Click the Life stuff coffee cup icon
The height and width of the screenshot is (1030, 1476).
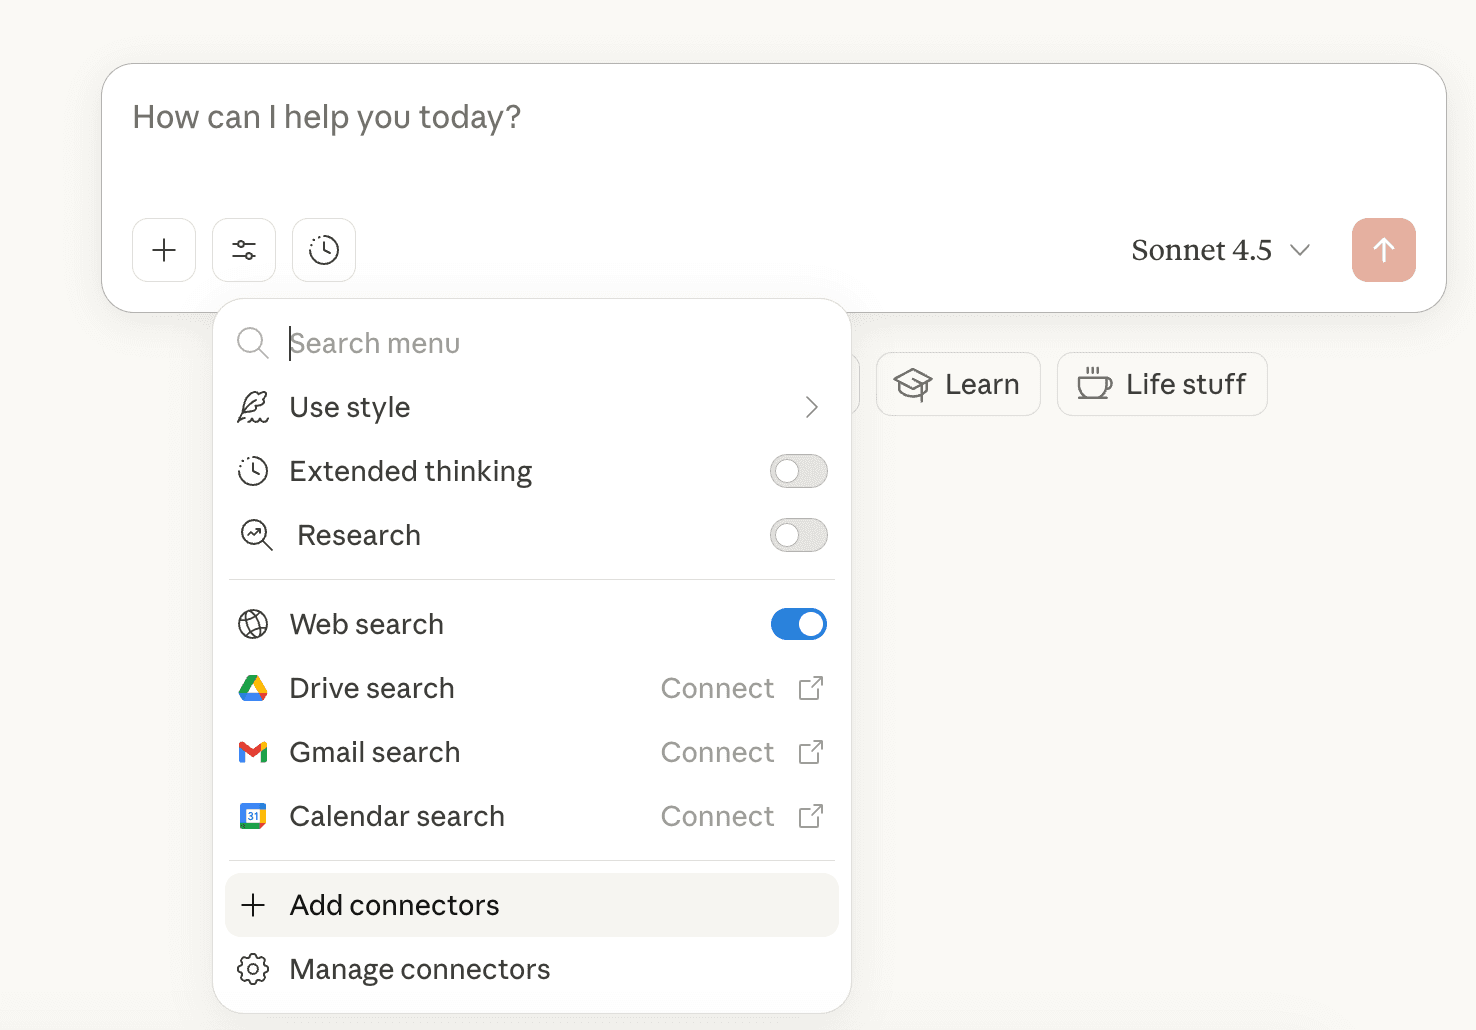click(1094, 384)
